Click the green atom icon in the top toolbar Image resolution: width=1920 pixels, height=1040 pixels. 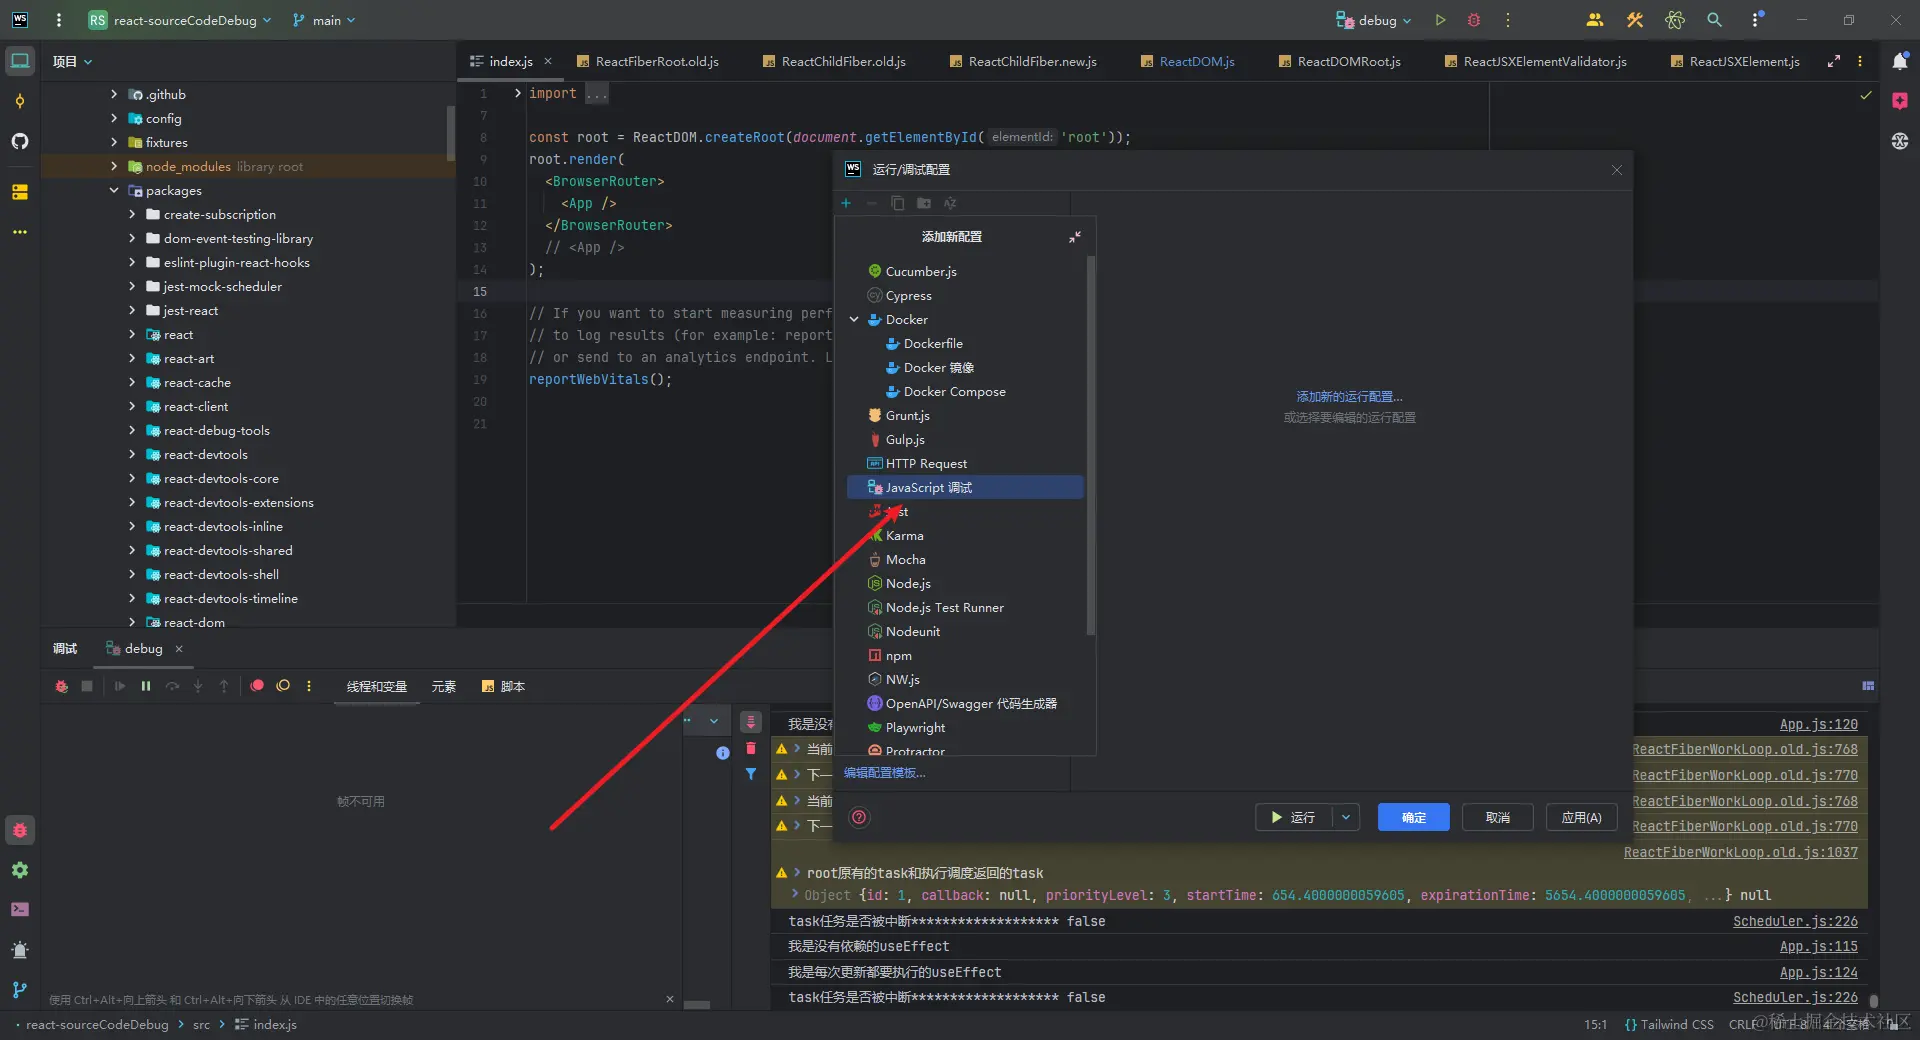click(1675, 20)
